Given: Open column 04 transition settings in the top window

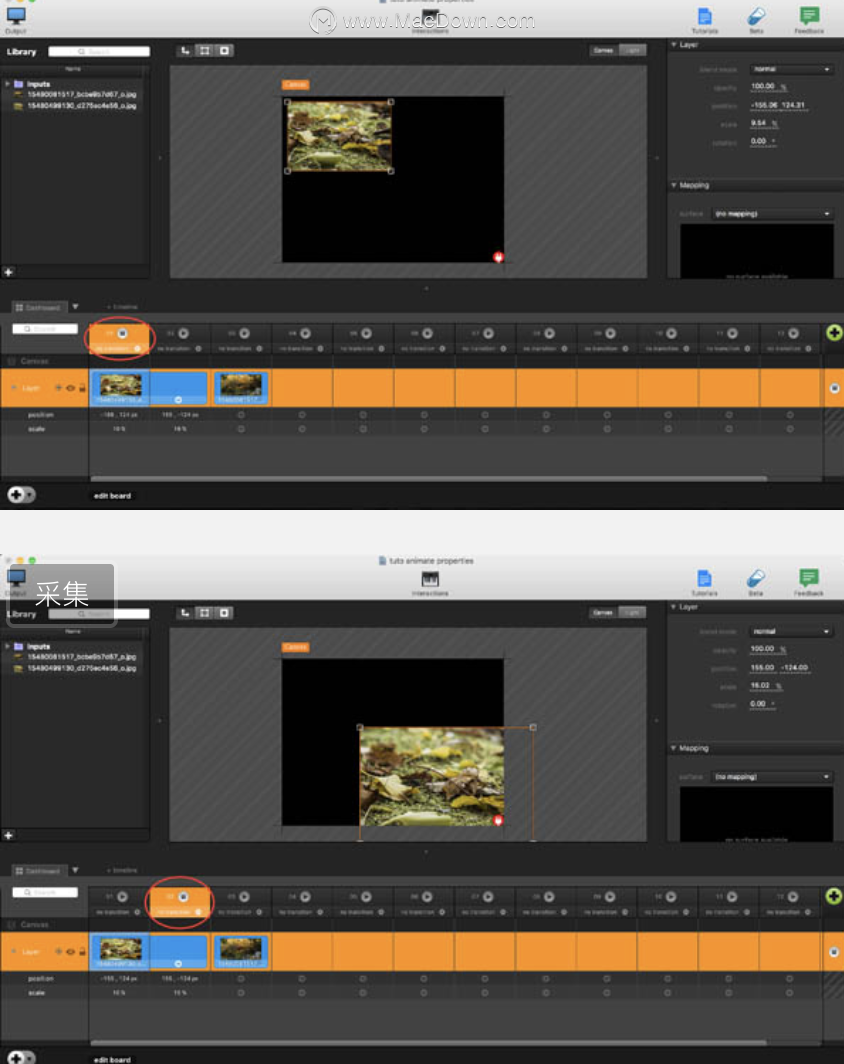Looking at the screenshot, I should pyautogui.click(x=320, y=349).
